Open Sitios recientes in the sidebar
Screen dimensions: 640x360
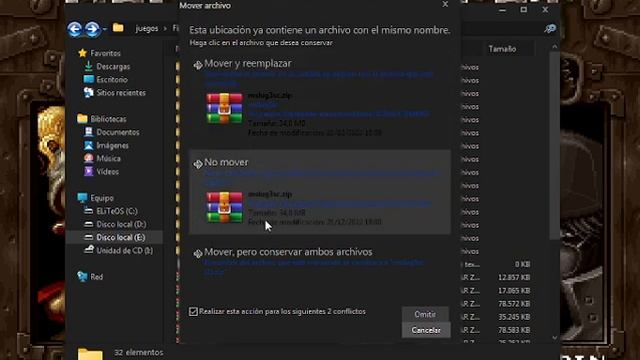tap(121, 93)
